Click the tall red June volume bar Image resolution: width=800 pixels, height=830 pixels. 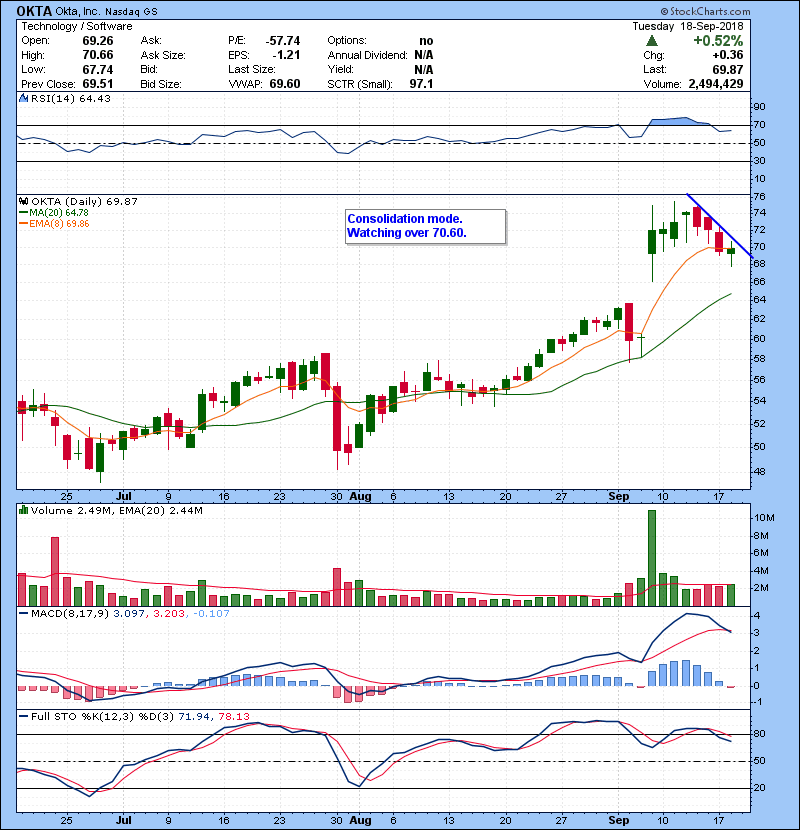(55, 571)
